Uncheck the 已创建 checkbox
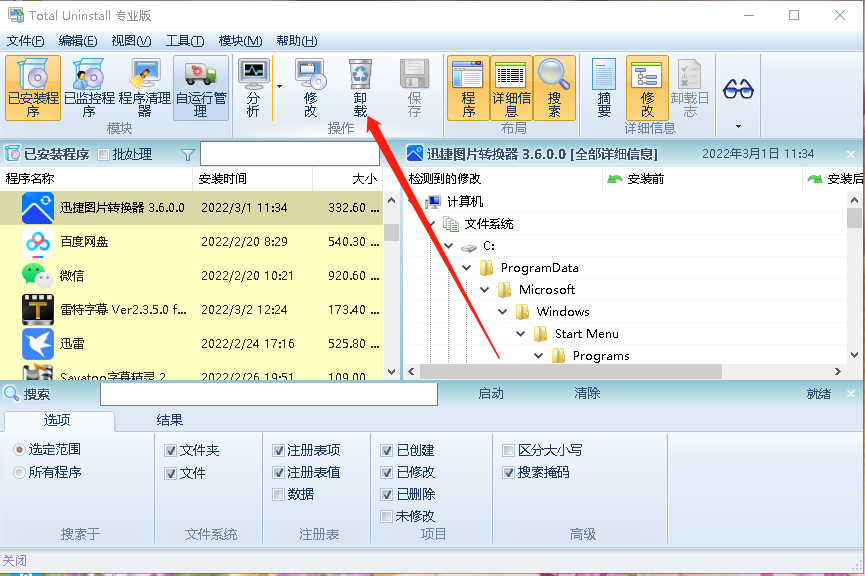The image size is (865, 576). coord(387,450)
